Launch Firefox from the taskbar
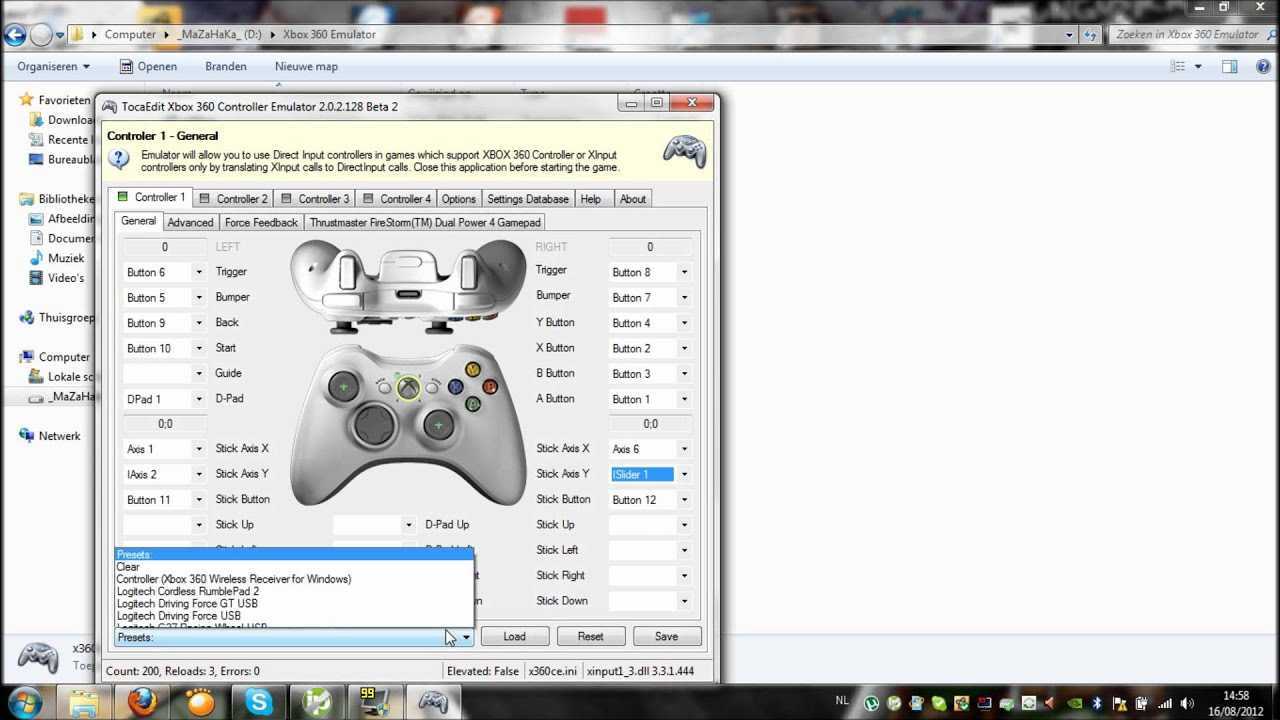Viewport: 1280px width, 720px height. click(x=143, y=702)
